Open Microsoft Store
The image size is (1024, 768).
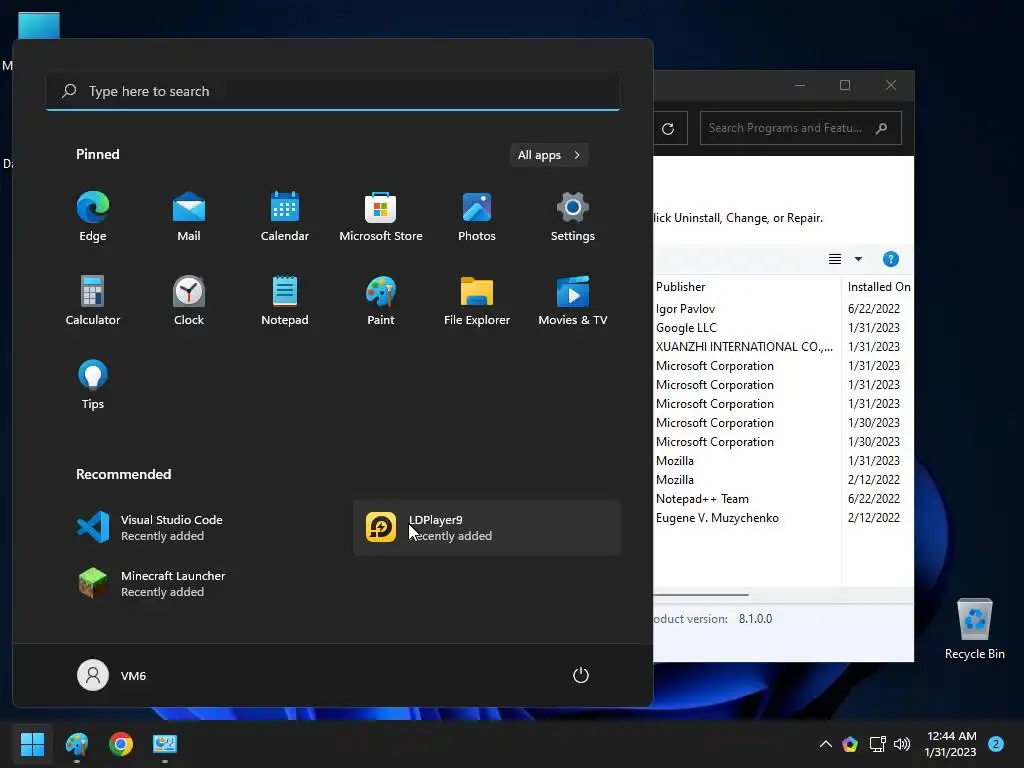click(381, 217)
